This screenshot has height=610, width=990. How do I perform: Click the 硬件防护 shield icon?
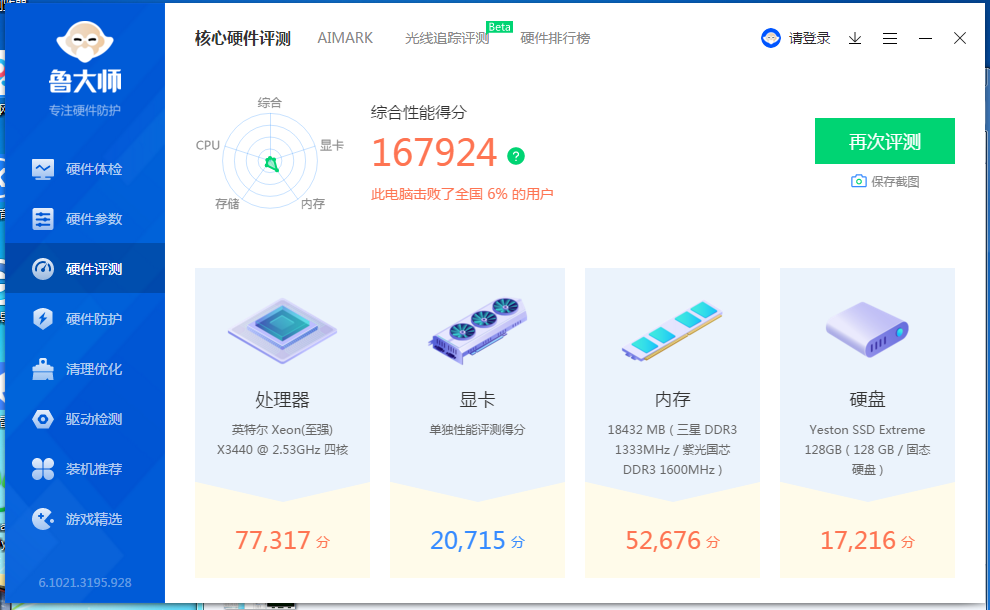(x=43, y=319)
